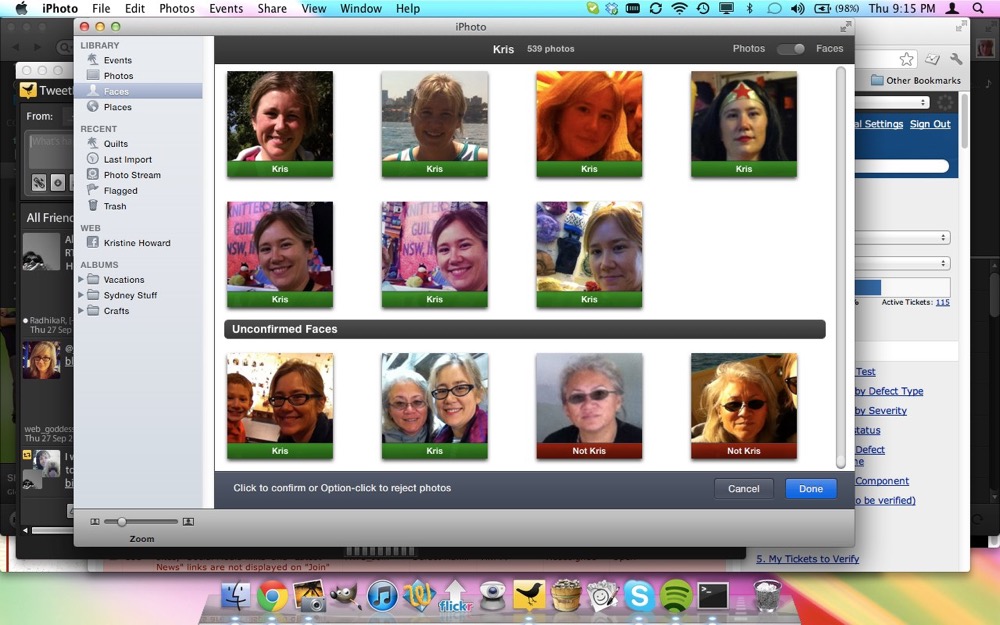Open the Events menu in menu bar

click(226, 9)
